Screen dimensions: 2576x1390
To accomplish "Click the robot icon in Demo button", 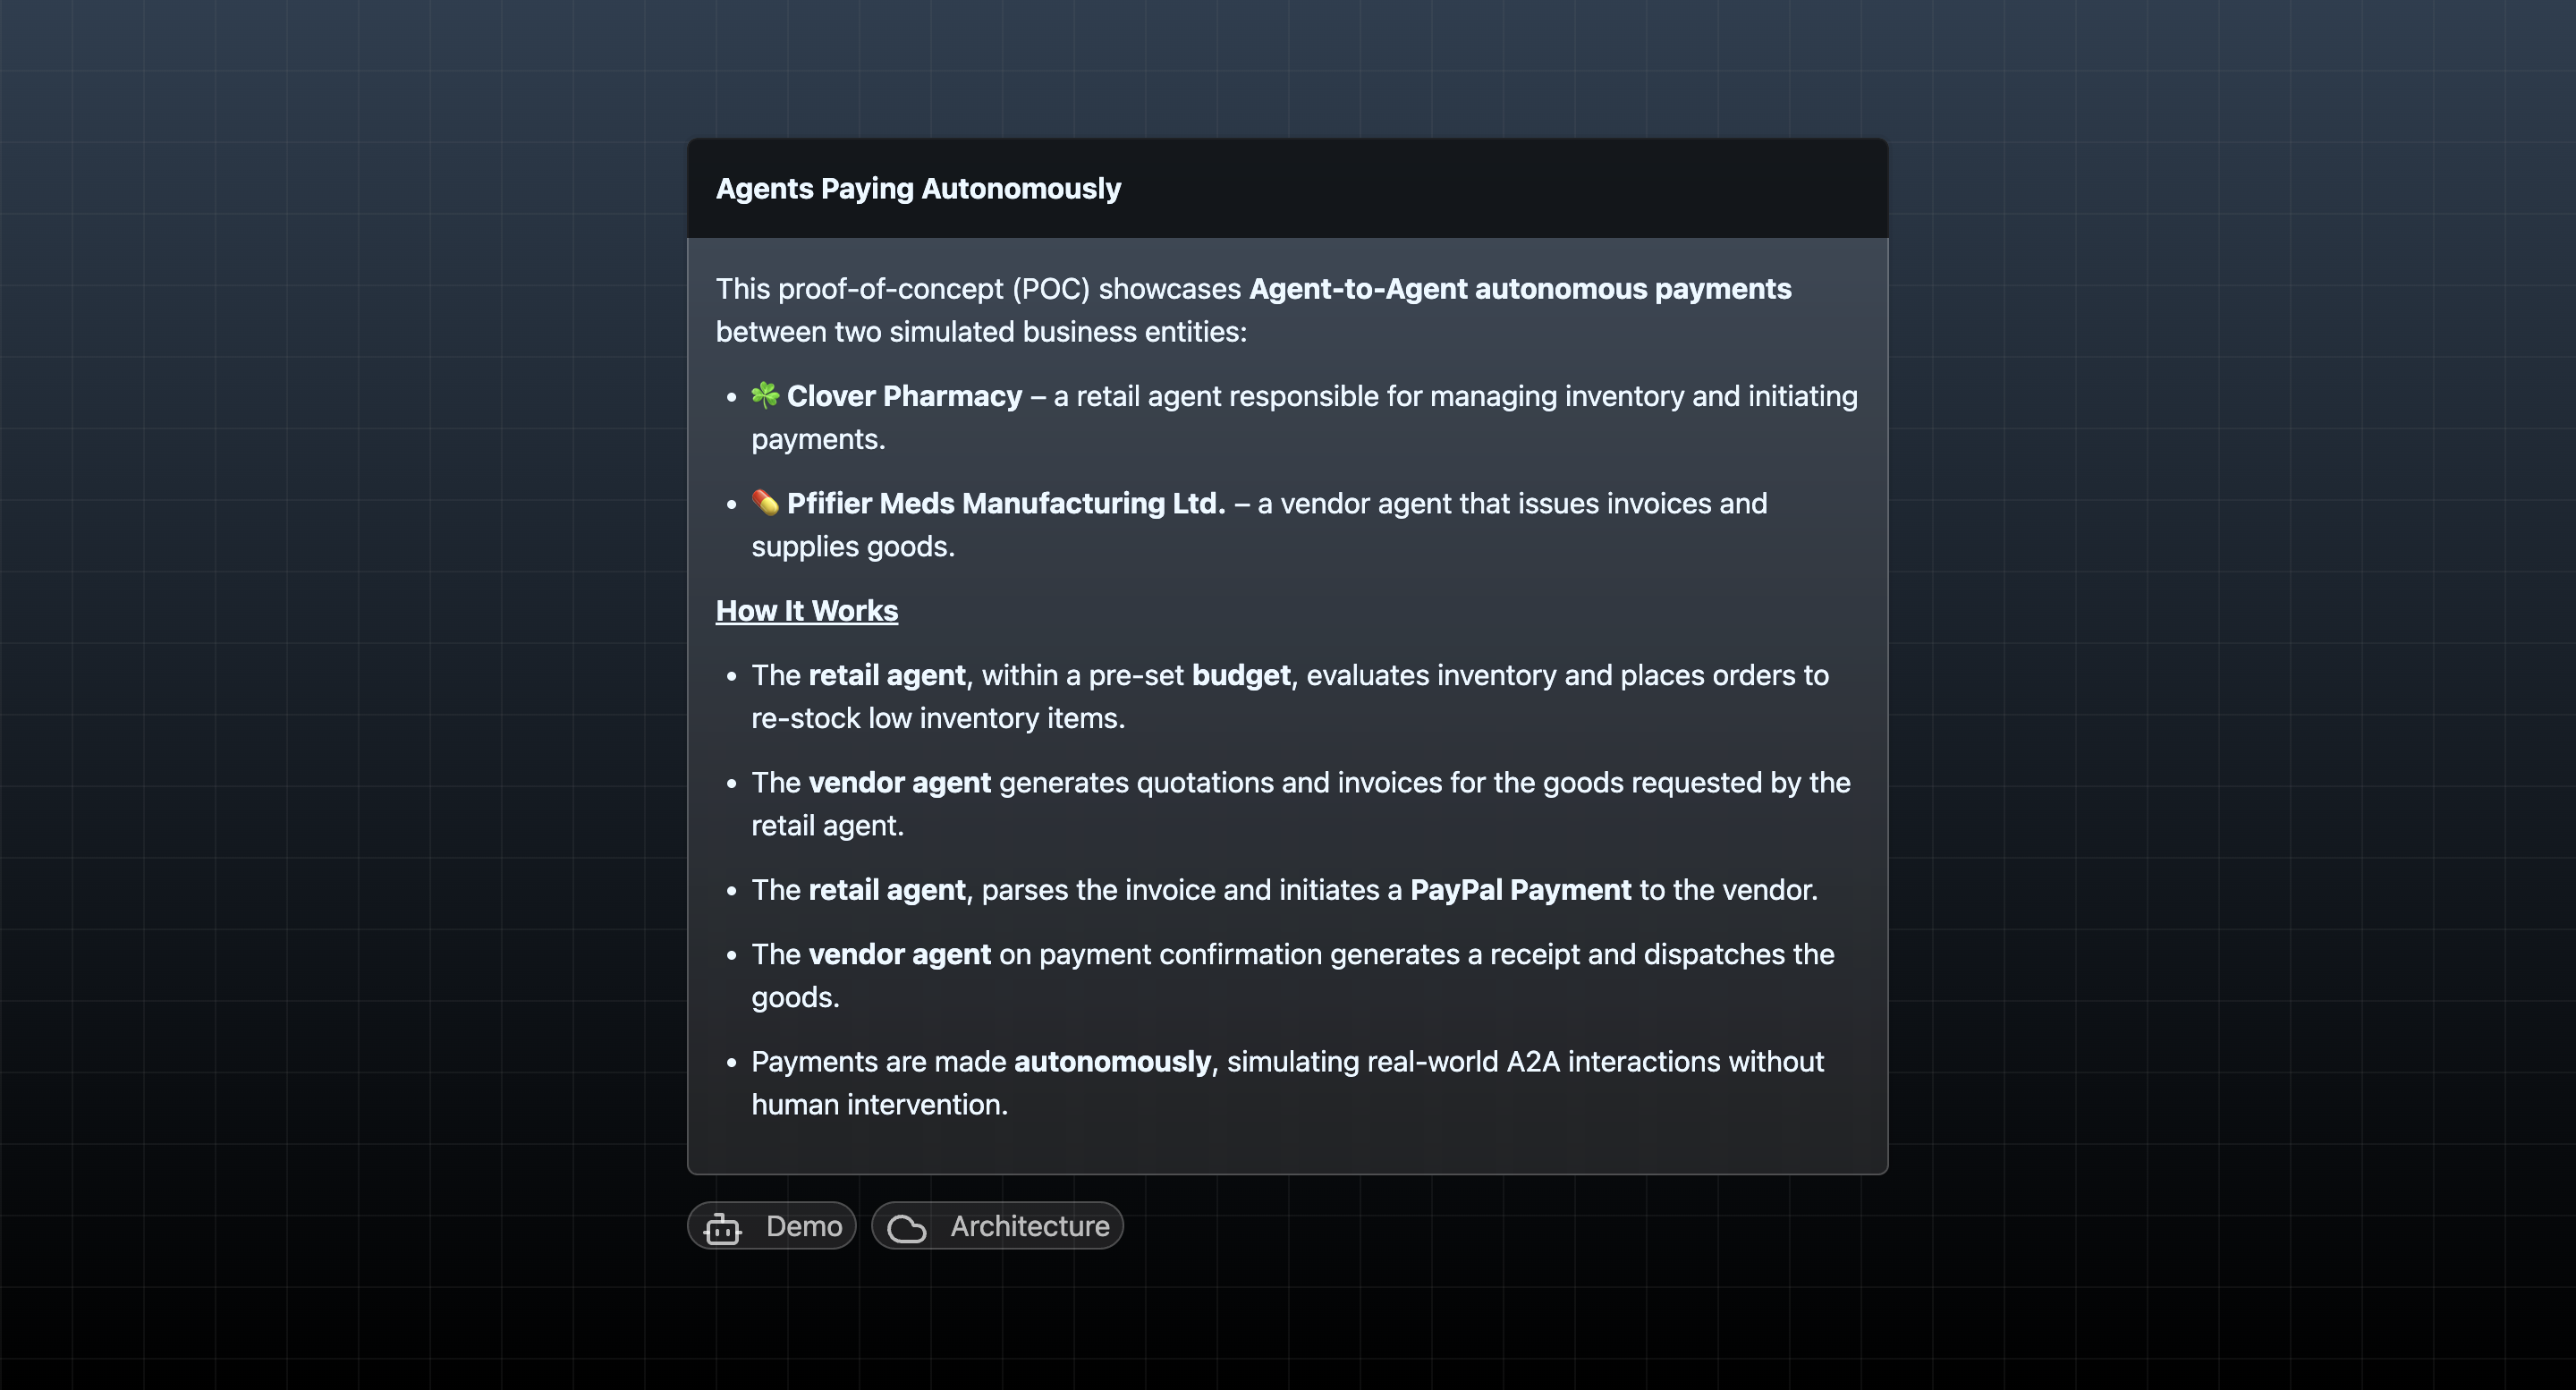I will click(722, 1227).
